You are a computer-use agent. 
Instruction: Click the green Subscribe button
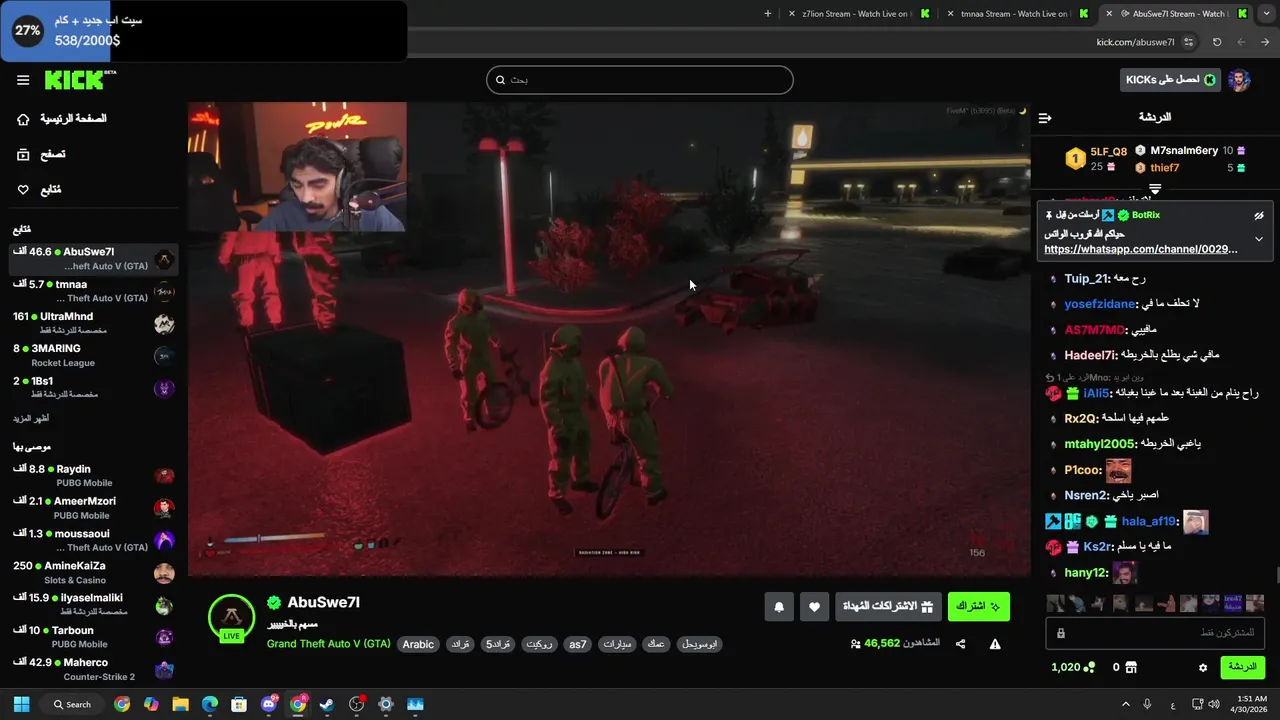pos(978,607)
